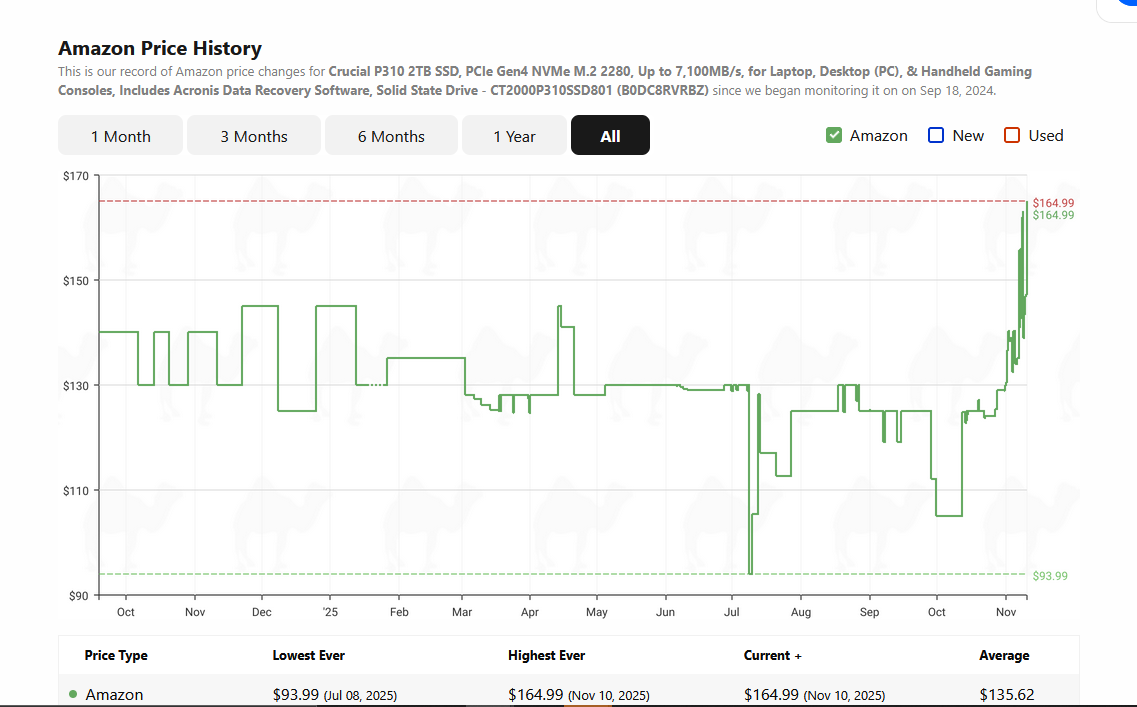Click the $135.62 average value

pyautogui.click(x=1006, y=695)
